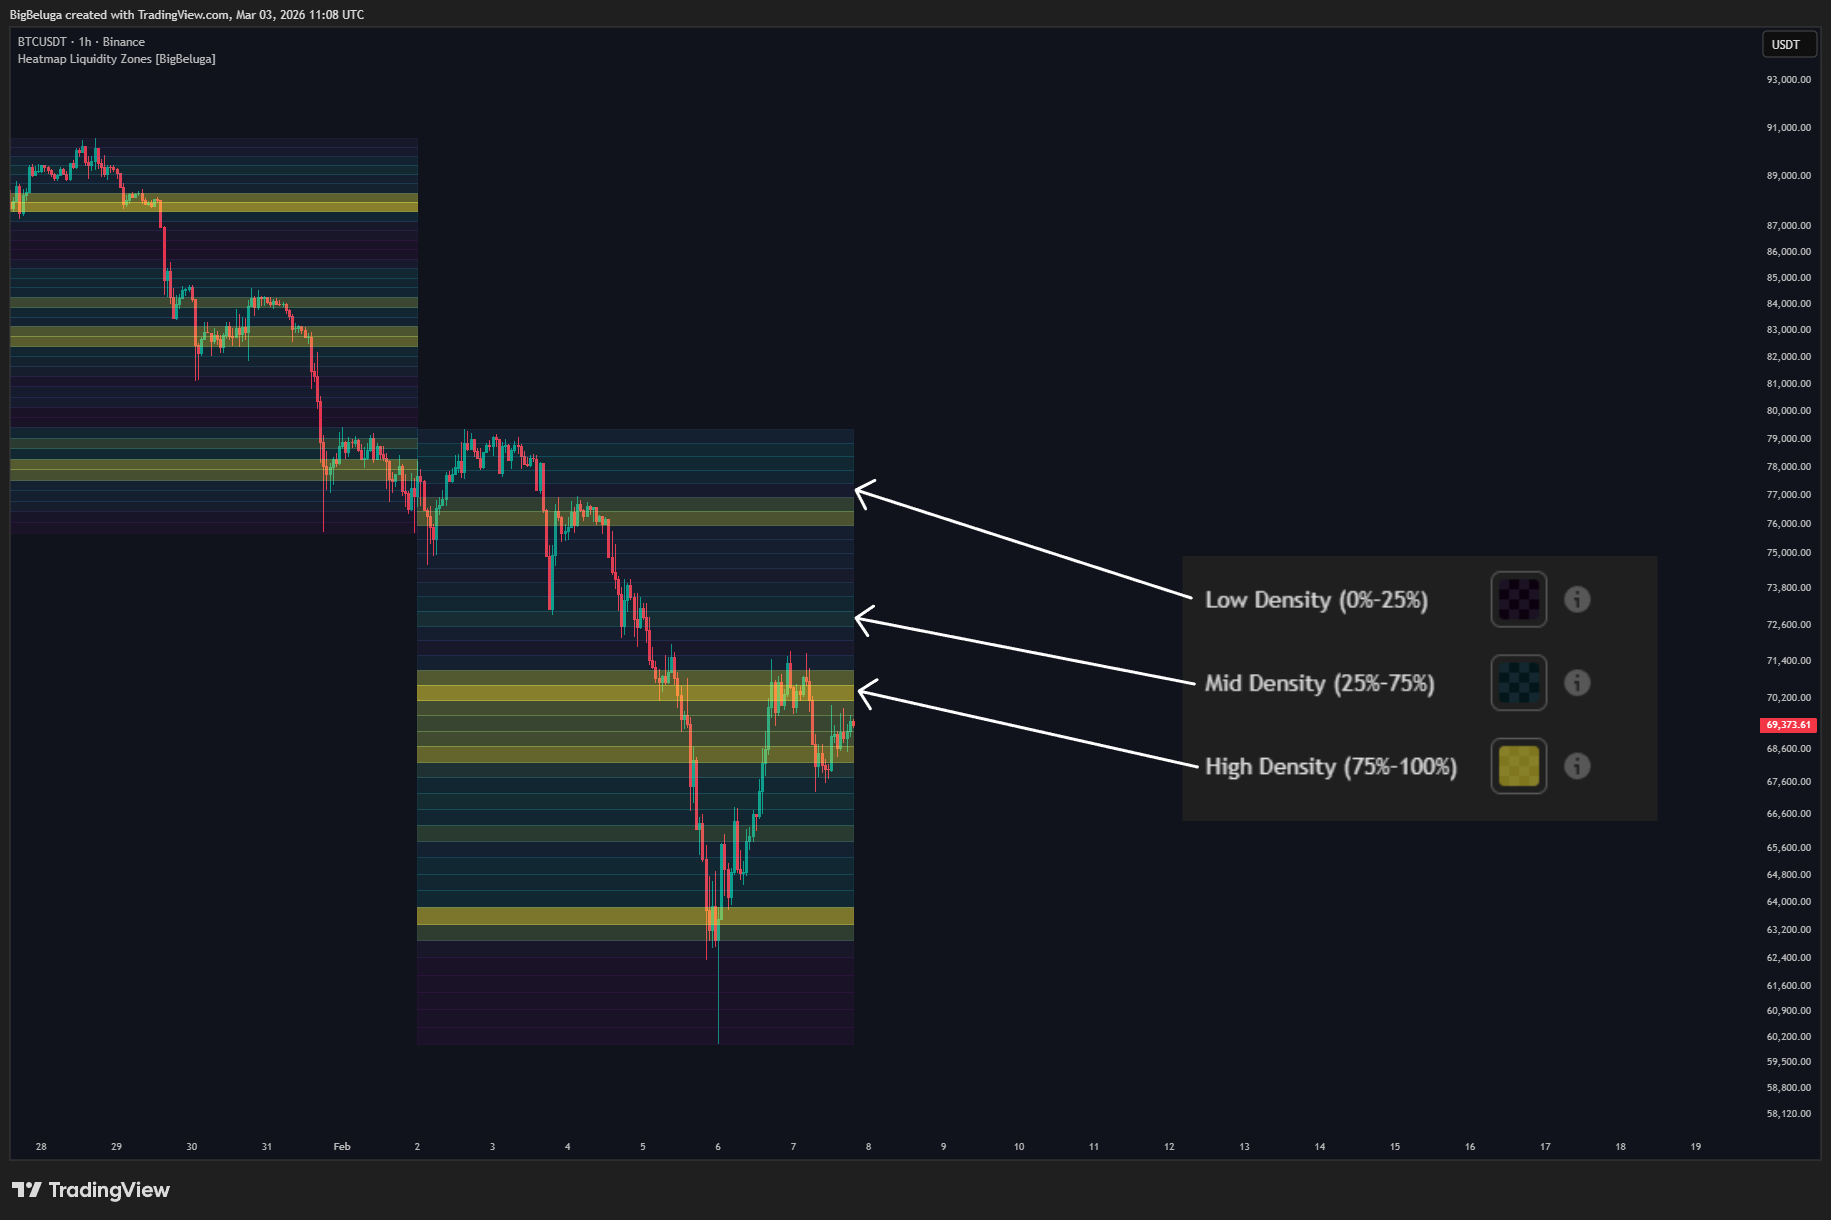Click the date 19 on time axis
1831x1220 pixels.
pyautogui.click(x=1696, y=1147)
